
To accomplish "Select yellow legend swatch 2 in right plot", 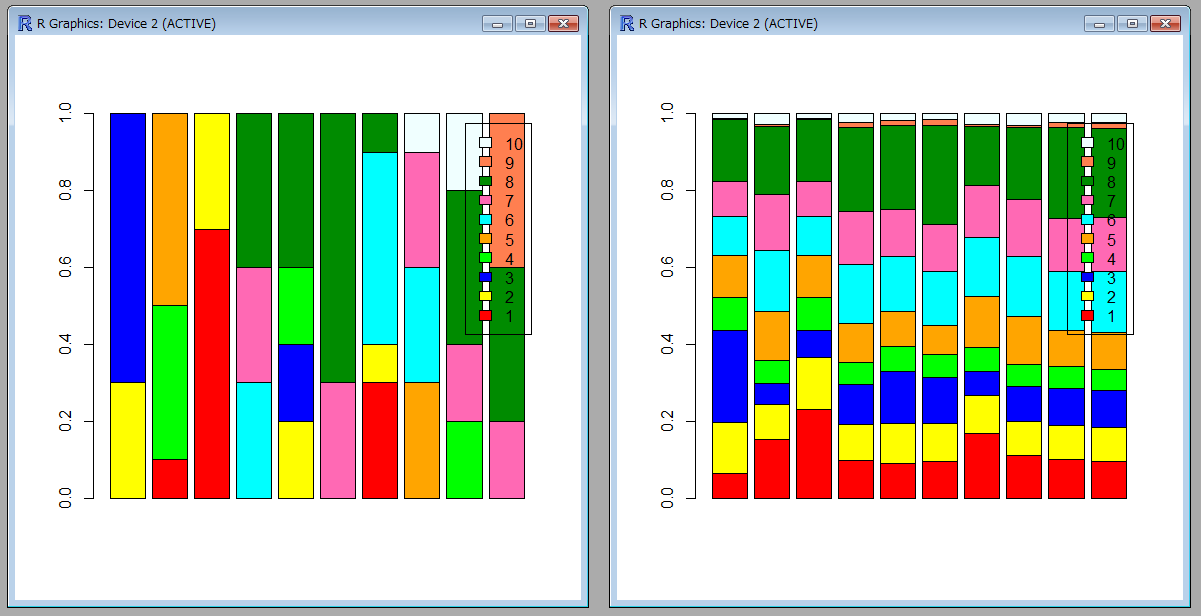I will click(x=1087, y=297).
